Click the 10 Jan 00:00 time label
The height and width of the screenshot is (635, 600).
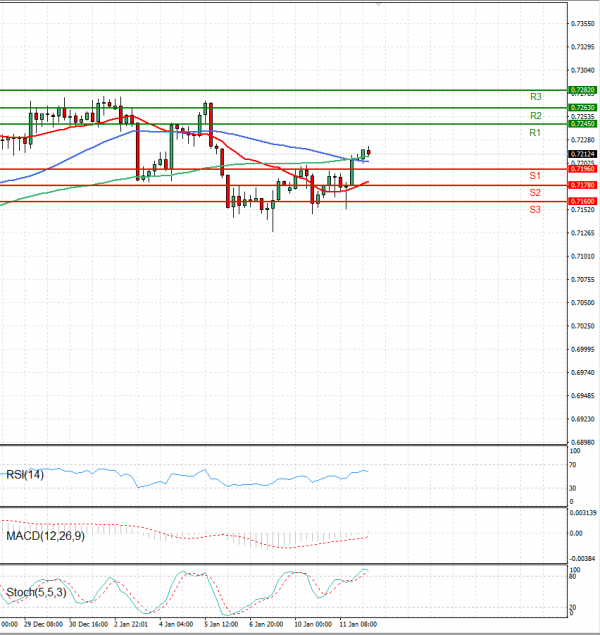click(313, 624)
